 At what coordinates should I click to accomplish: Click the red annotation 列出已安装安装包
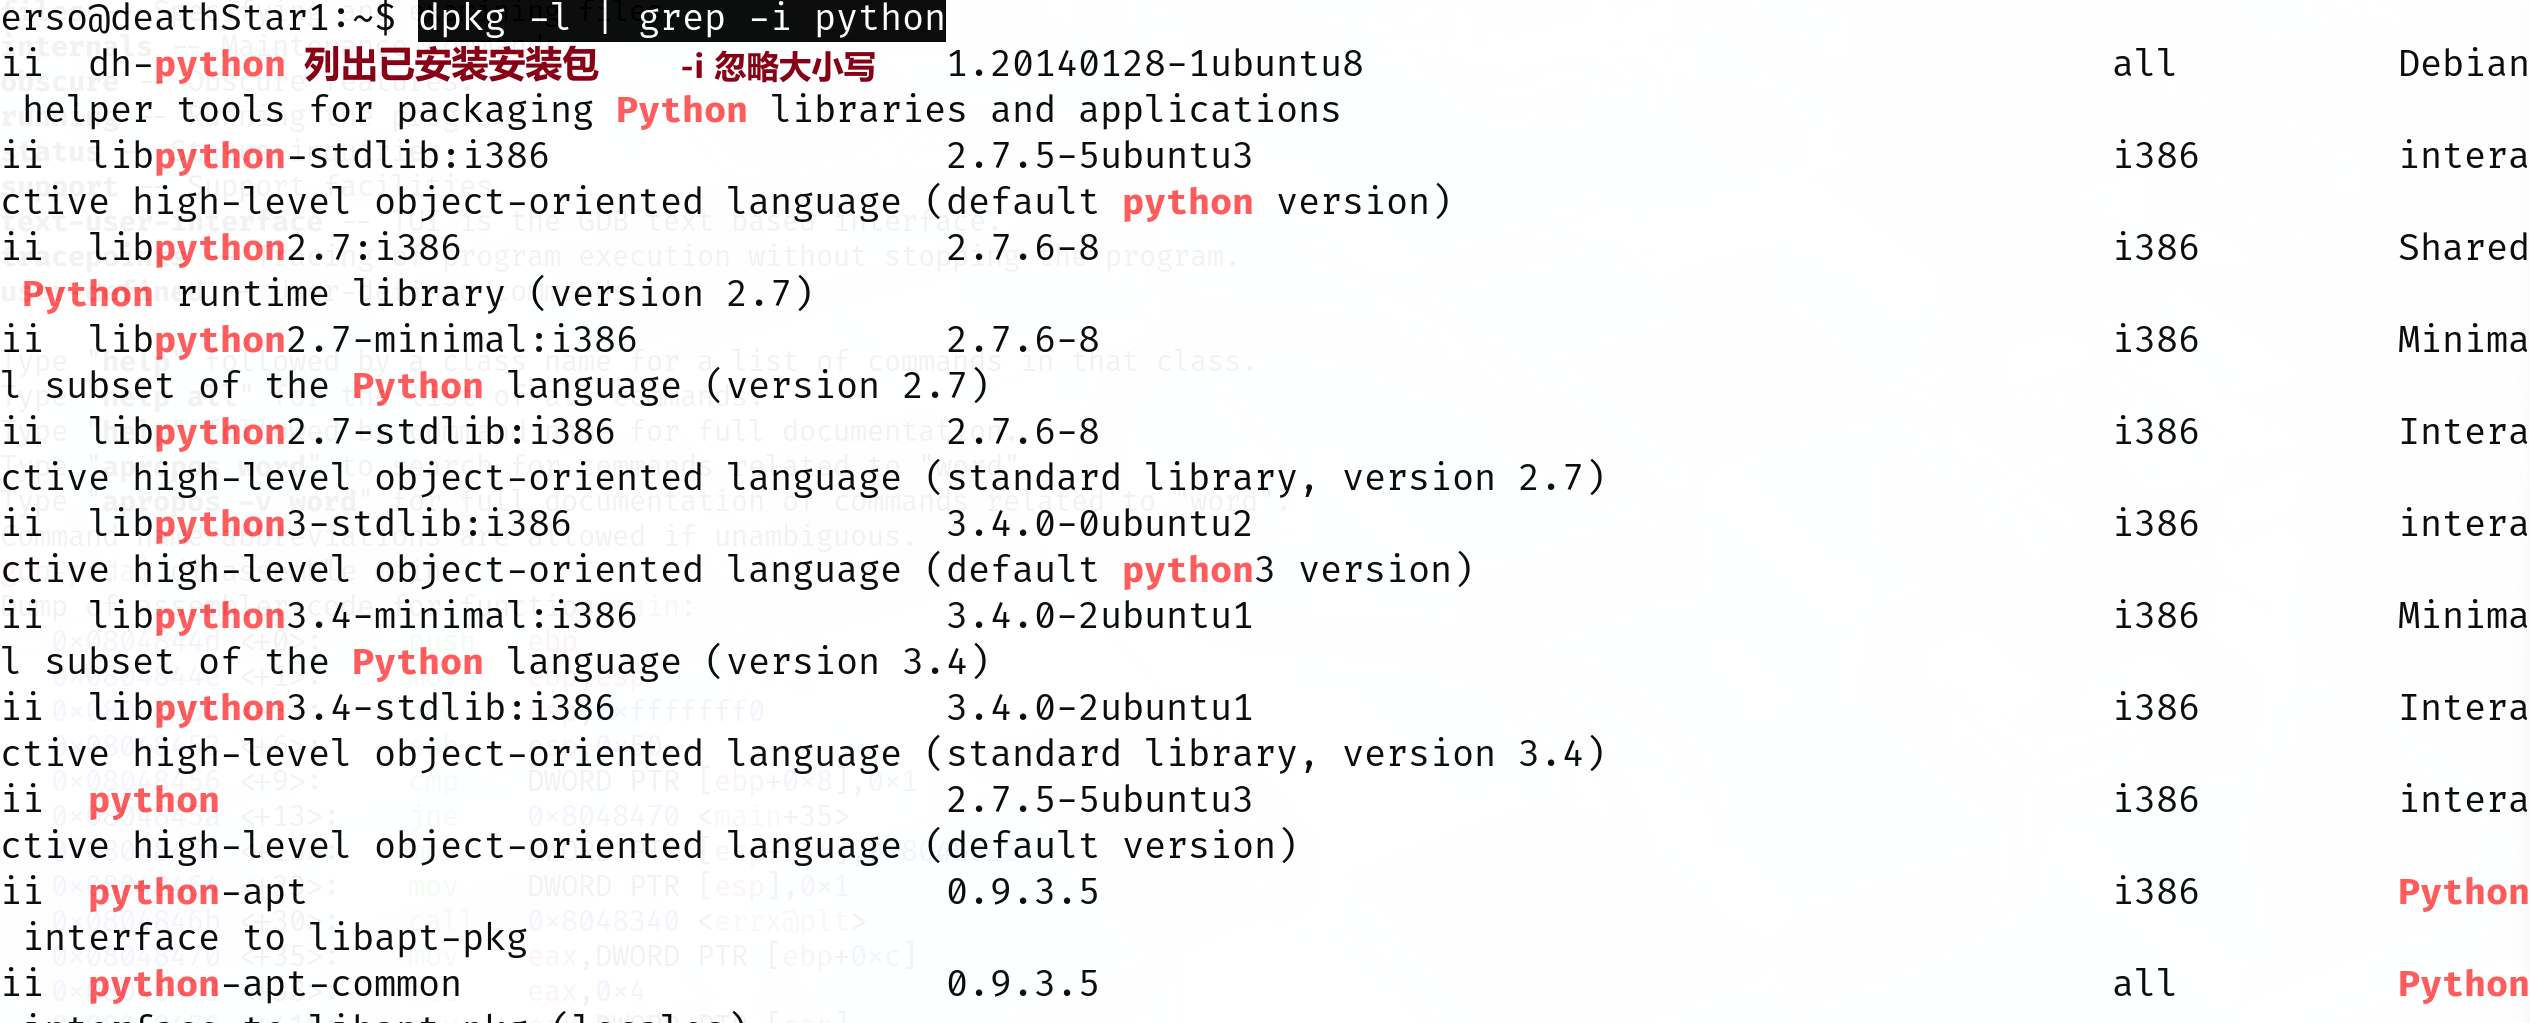click(451, 66)
